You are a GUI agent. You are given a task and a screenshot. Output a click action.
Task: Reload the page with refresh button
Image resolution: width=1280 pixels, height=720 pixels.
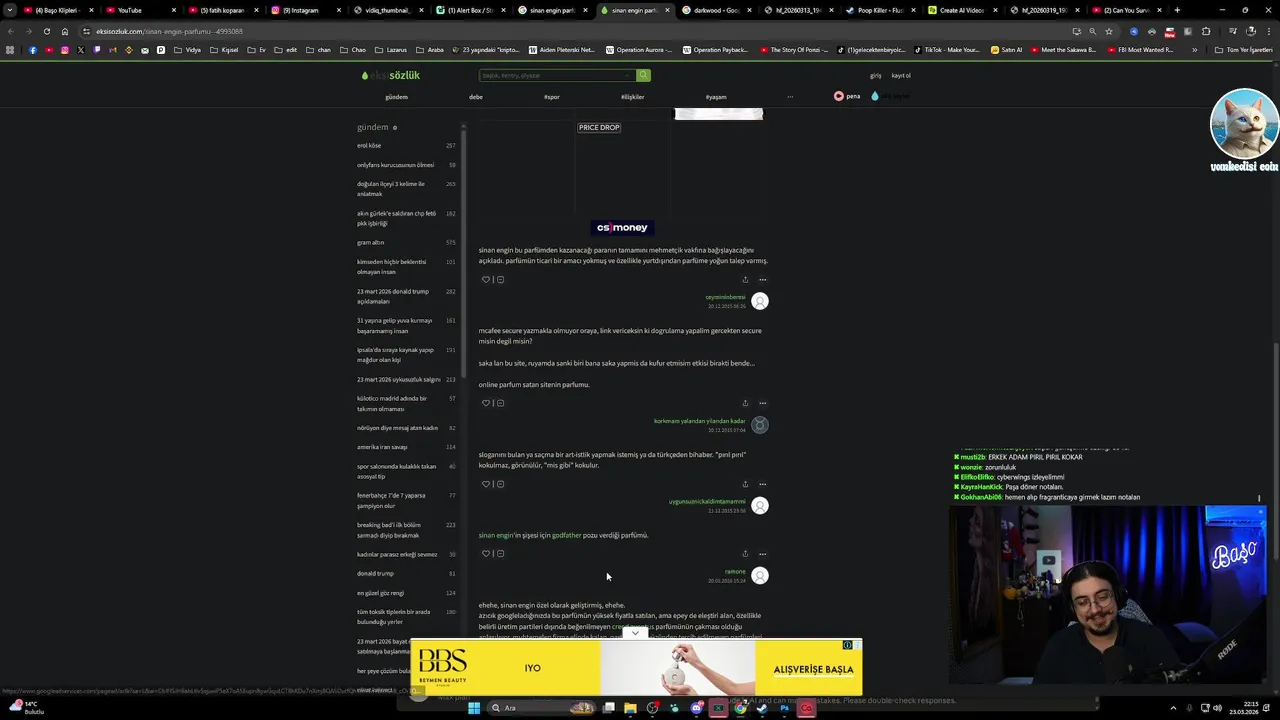click(x=46, y=31)
